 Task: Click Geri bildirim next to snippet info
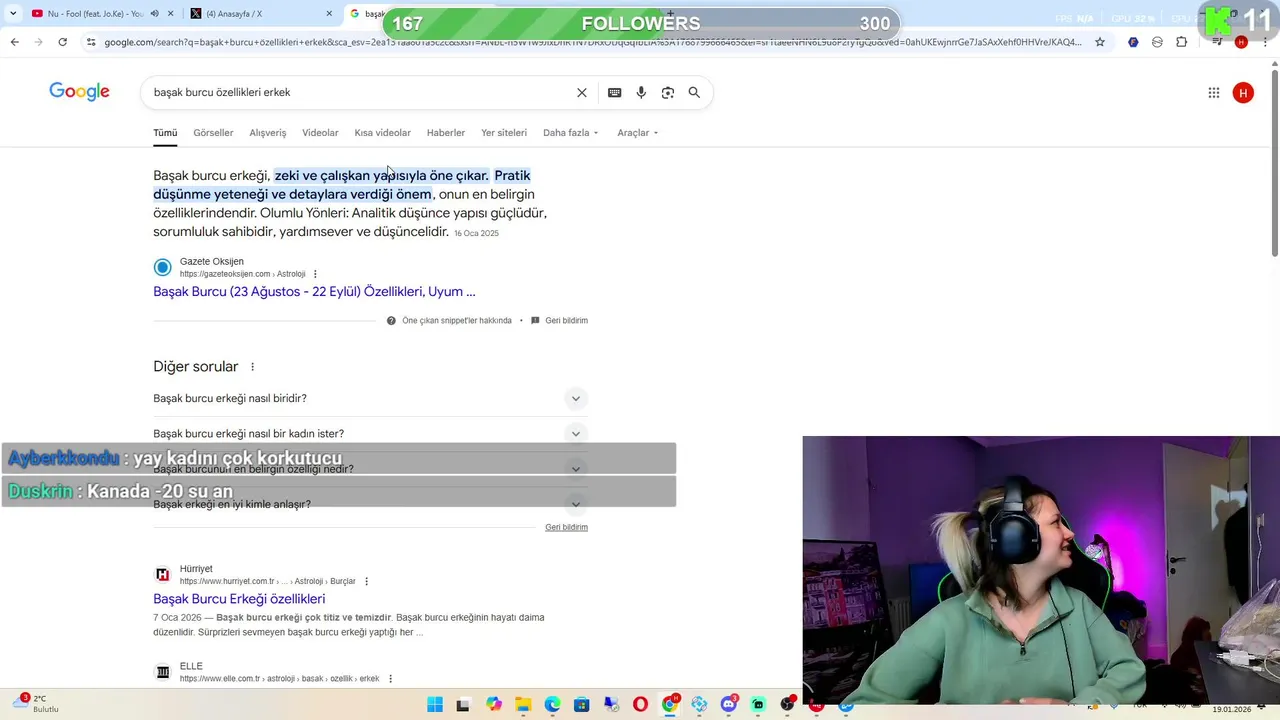[566, 321]
